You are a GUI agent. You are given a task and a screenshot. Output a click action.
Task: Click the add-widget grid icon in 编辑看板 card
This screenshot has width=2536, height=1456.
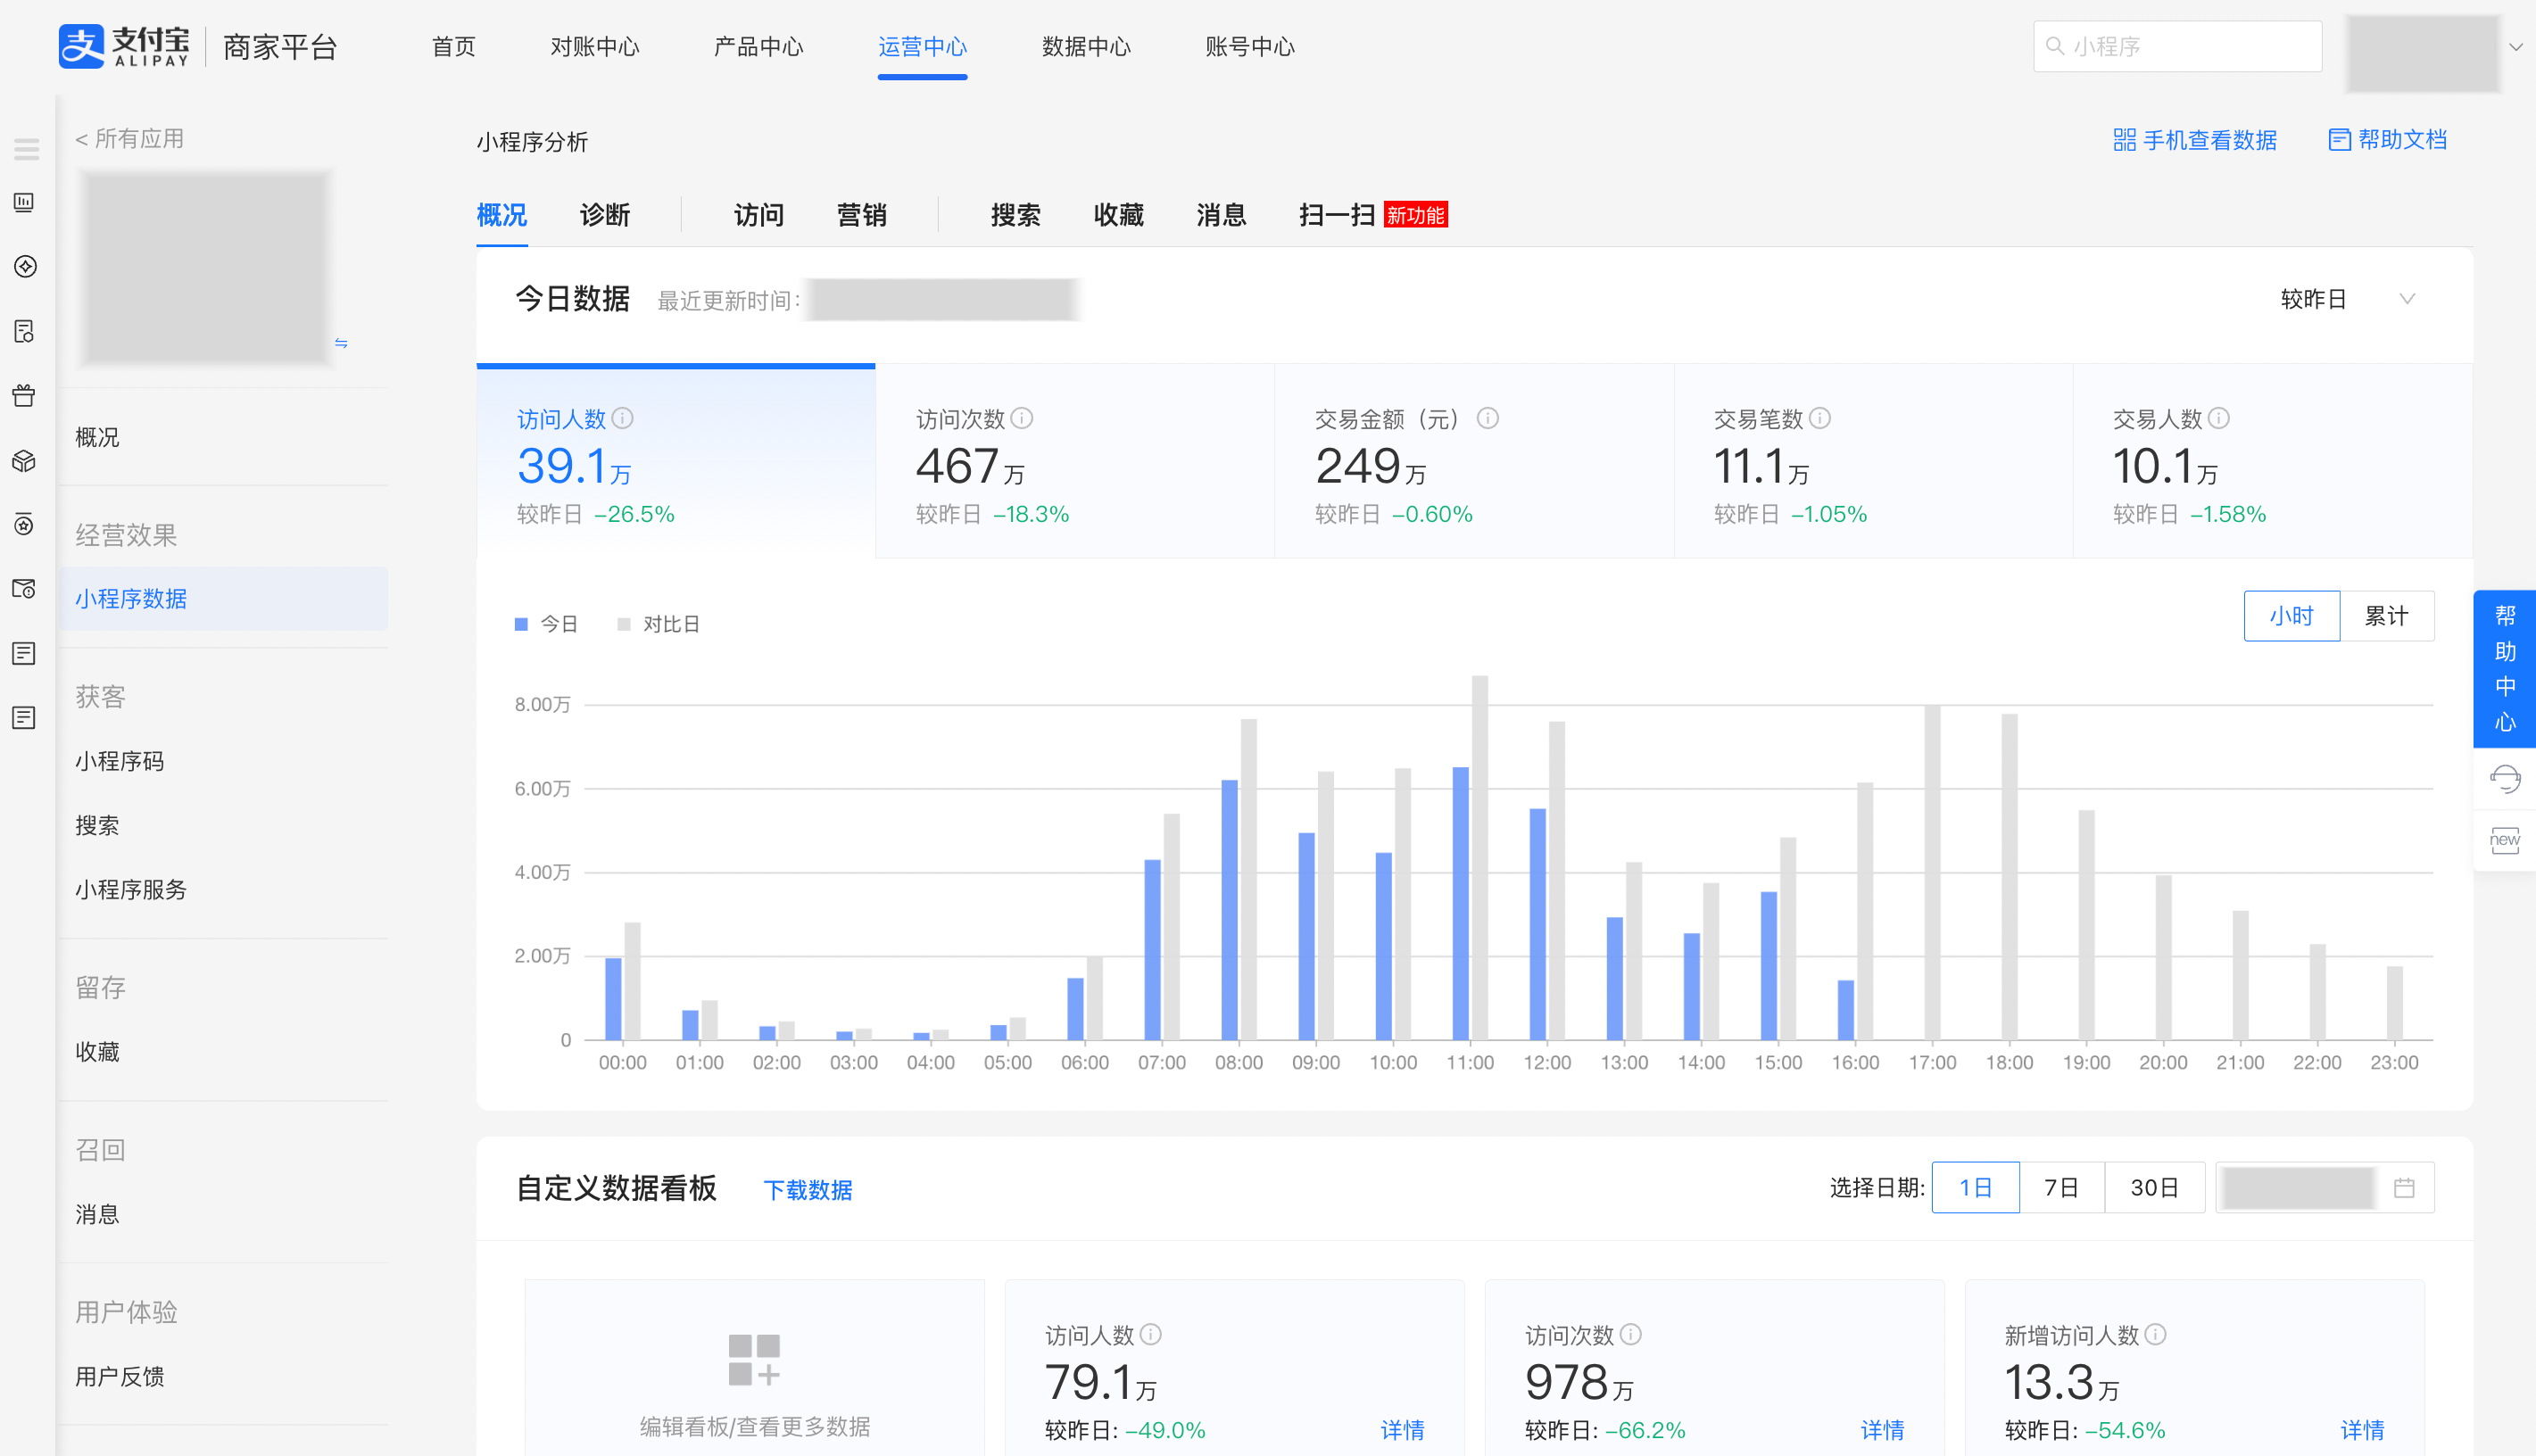pos(754,1360)
